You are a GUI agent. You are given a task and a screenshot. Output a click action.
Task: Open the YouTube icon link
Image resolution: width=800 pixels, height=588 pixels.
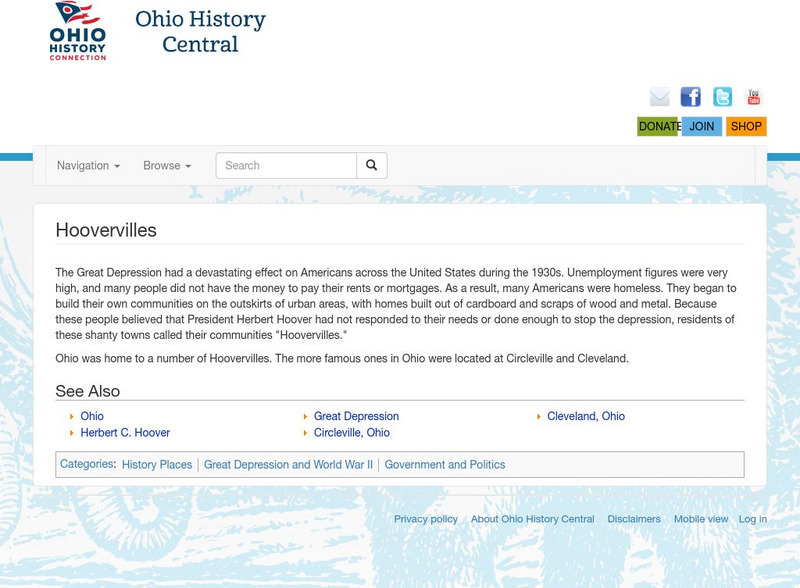click(x=753, y=97)
